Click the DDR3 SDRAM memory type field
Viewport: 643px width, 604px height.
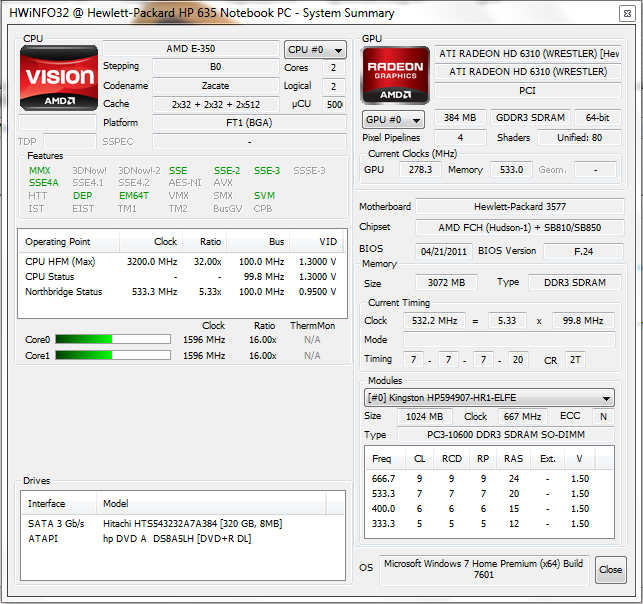point(575,283)
